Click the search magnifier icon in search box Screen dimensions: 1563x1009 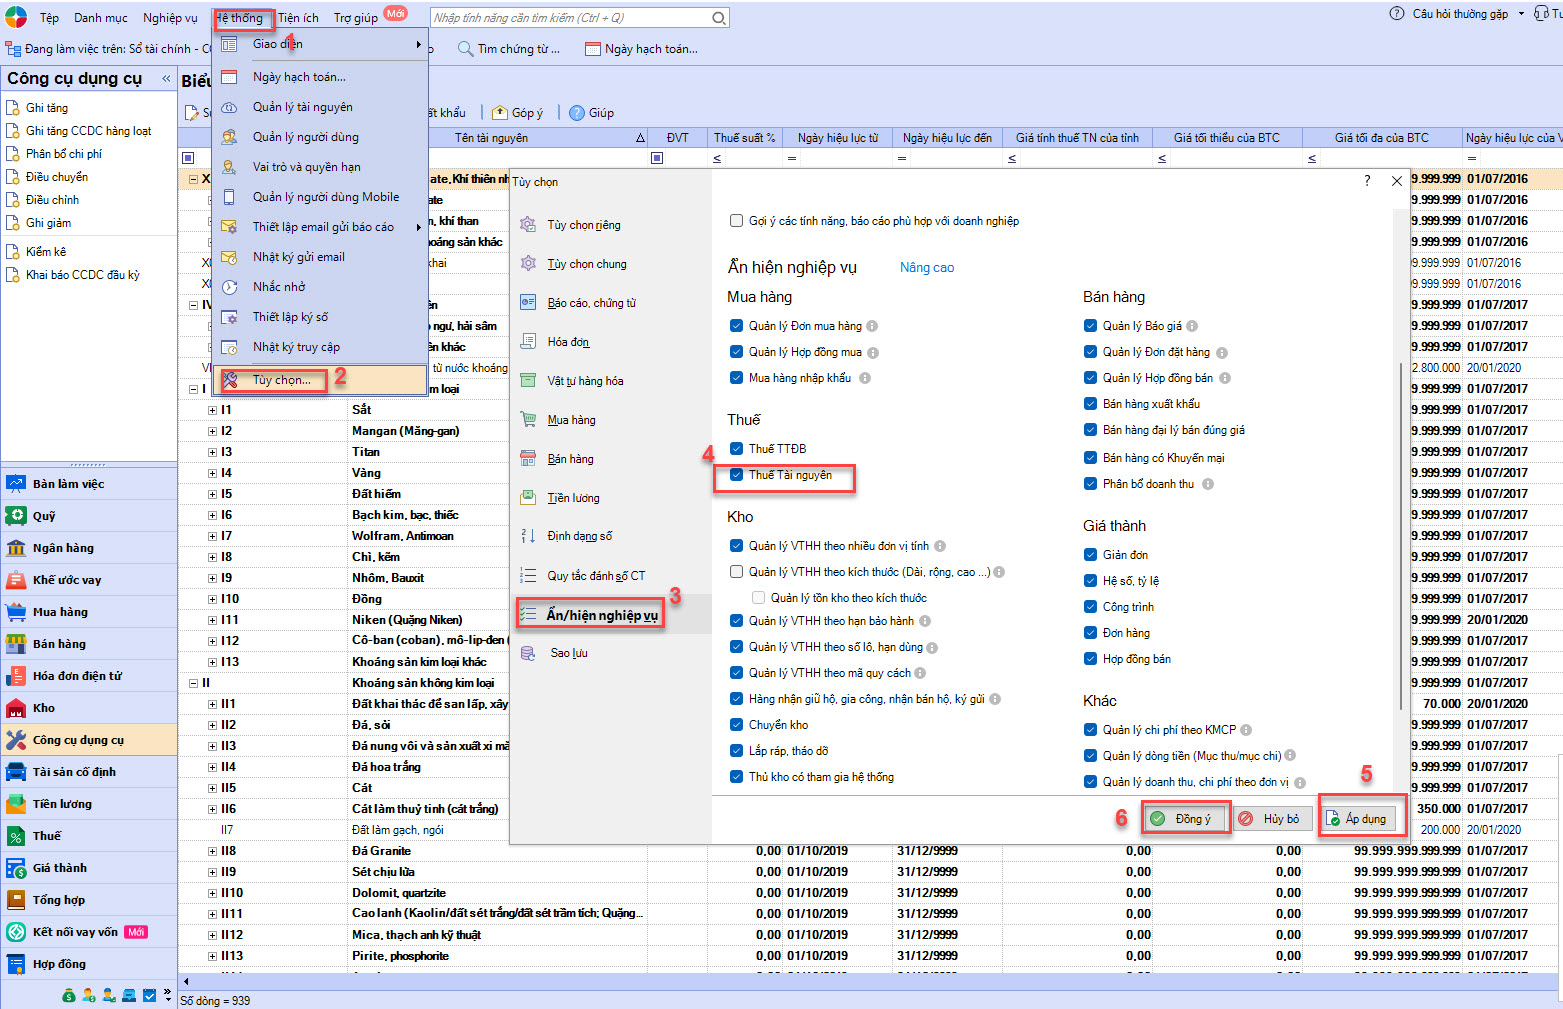(x=718, y=18)
